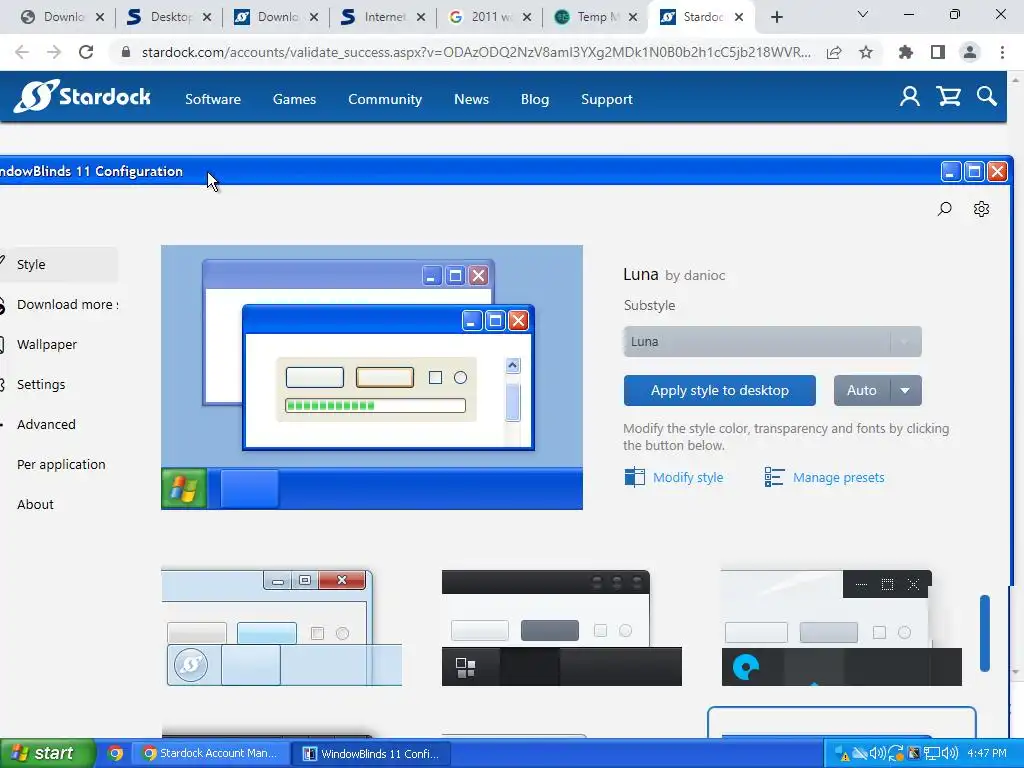
Task: Click the Manage presets icon
Action: pos(774,477)
